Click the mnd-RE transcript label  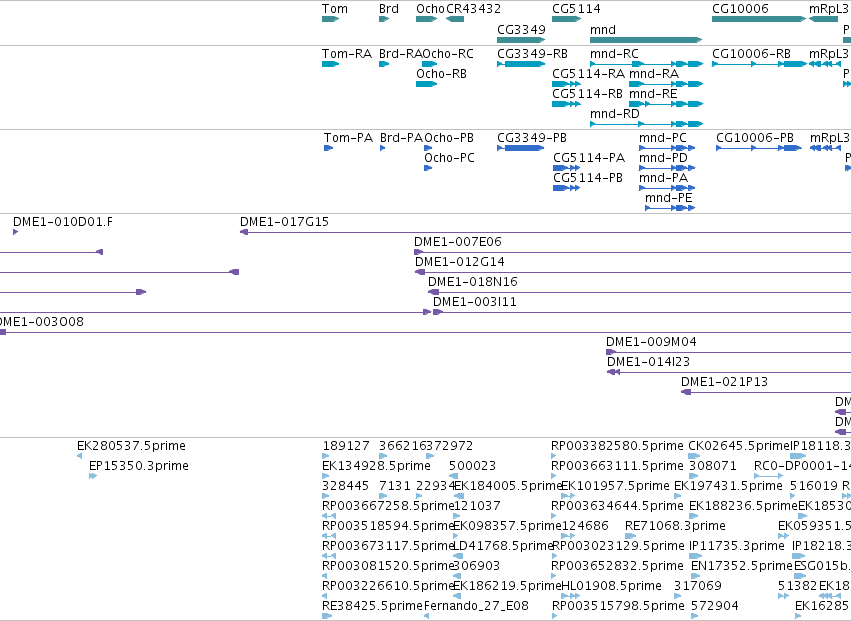point(653,94)
